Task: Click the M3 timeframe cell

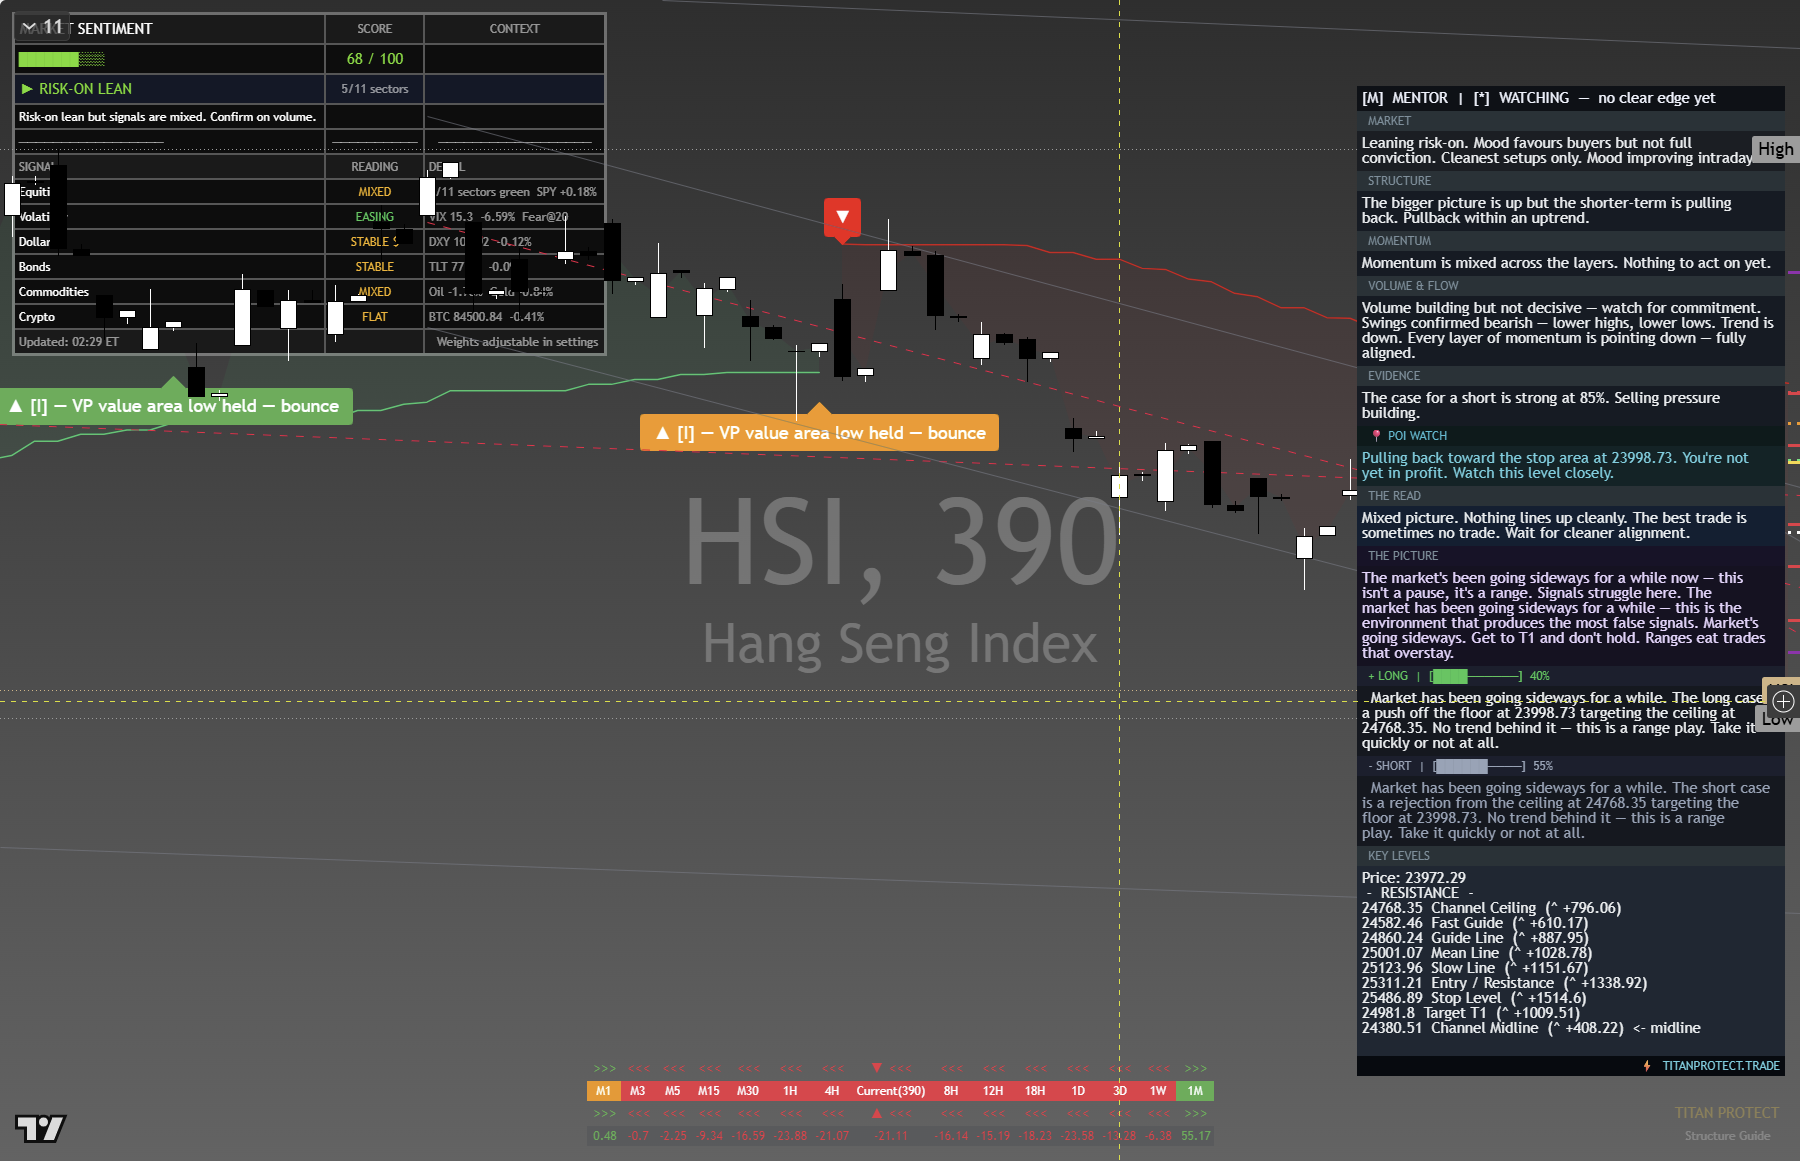Action: pyautogui.click(x=638, y=1091)
